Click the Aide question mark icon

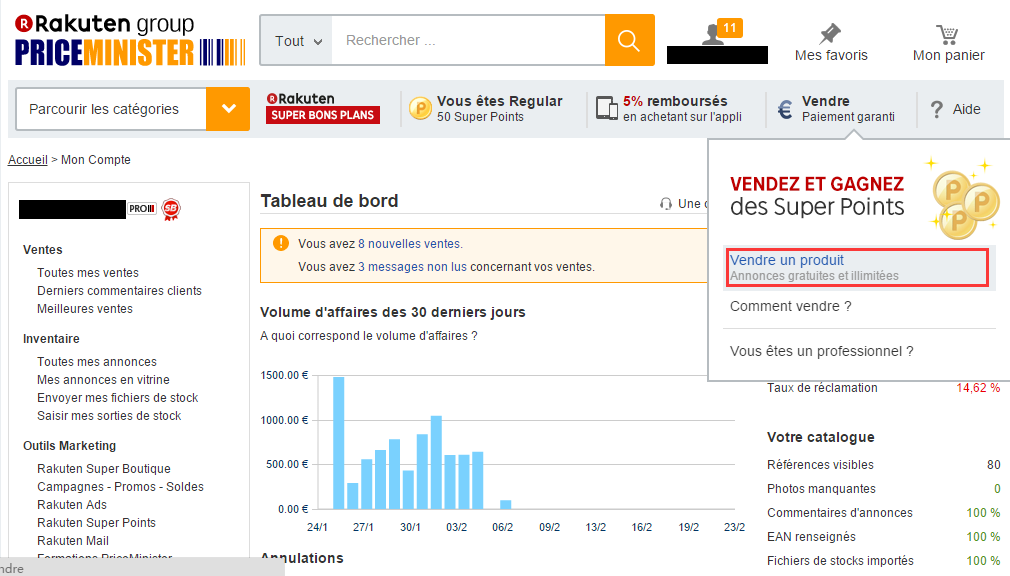[x=936, y=109]
